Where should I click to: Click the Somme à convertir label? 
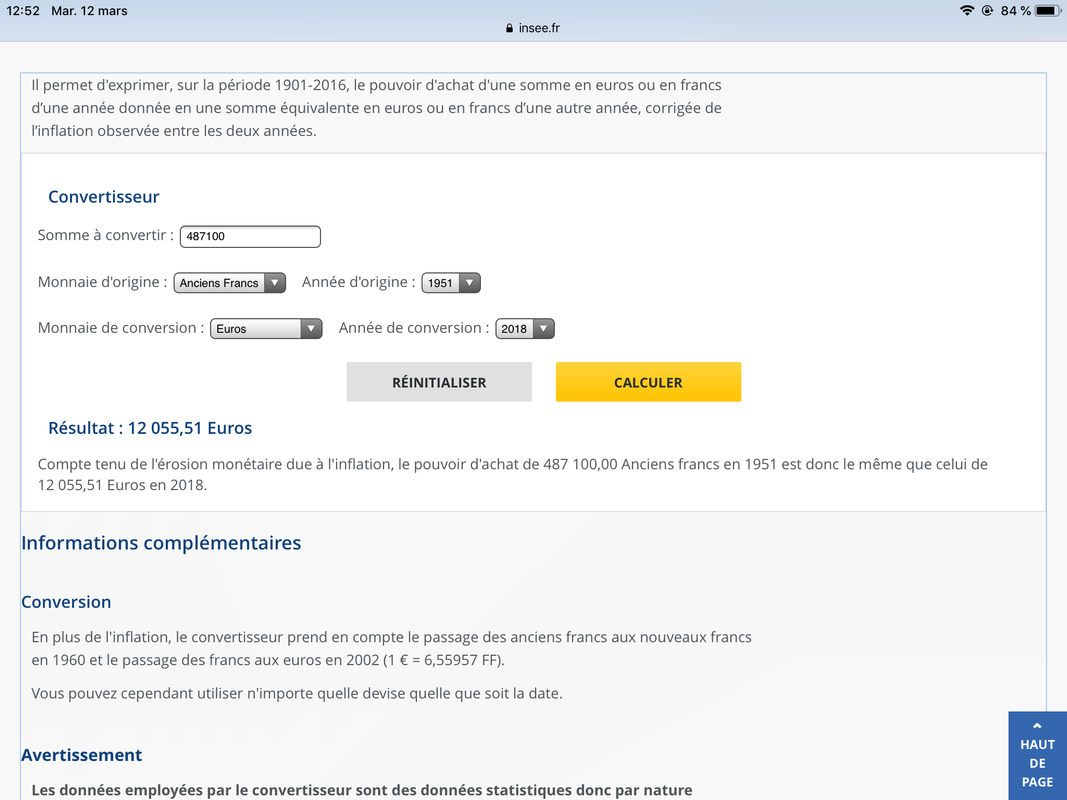point(105,235)
